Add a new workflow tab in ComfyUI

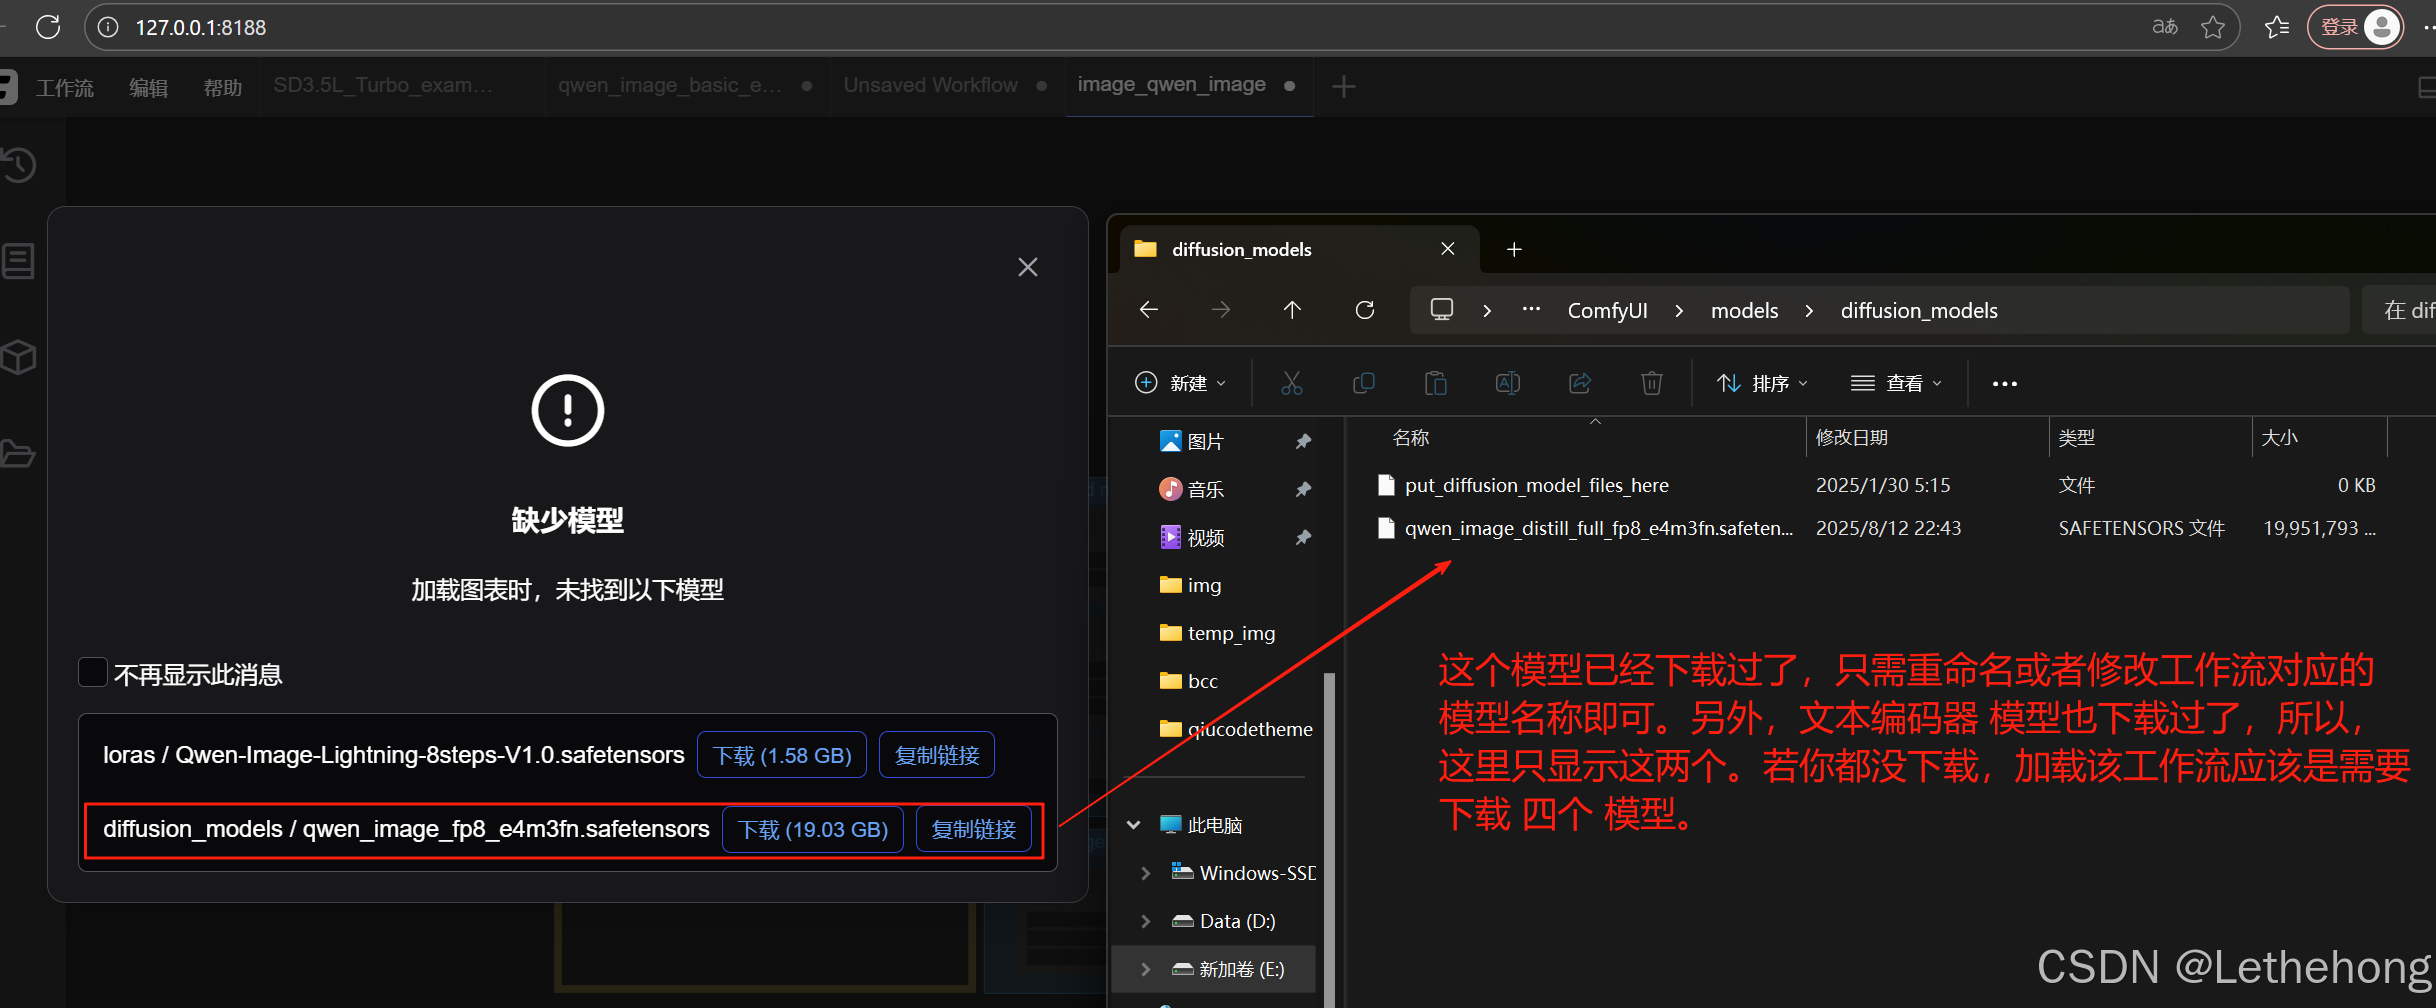[x=1344, y=87]
